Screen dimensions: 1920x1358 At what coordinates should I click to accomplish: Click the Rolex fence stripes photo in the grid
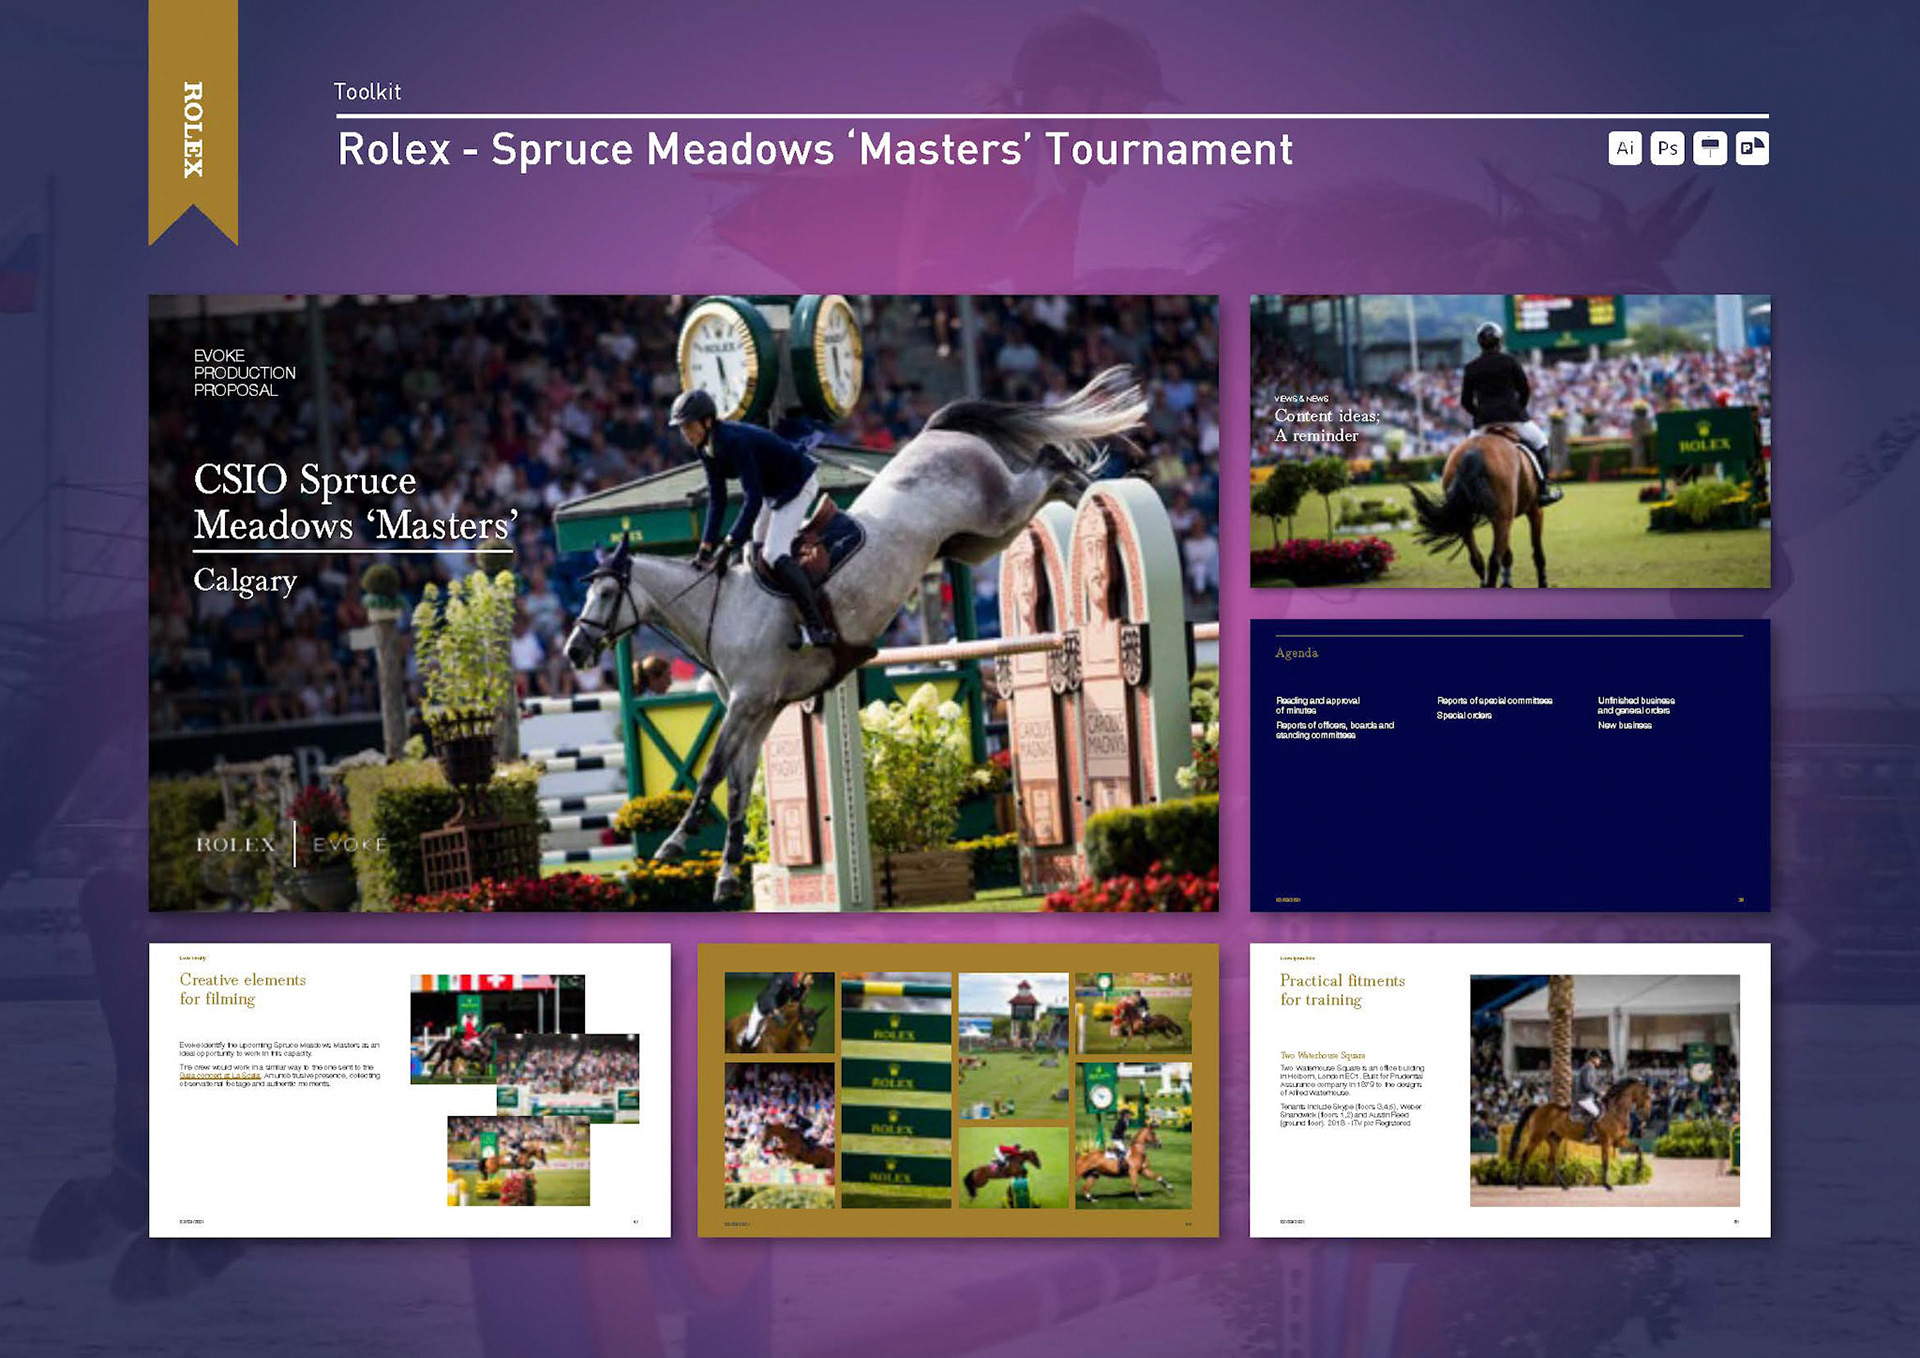click(895, 1090)
